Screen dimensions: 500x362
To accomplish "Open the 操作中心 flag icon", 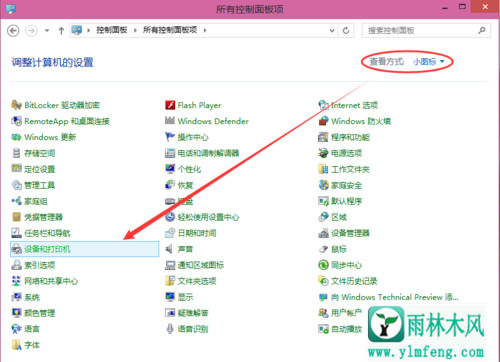I will pyautogui.click(x=170, y=137).
